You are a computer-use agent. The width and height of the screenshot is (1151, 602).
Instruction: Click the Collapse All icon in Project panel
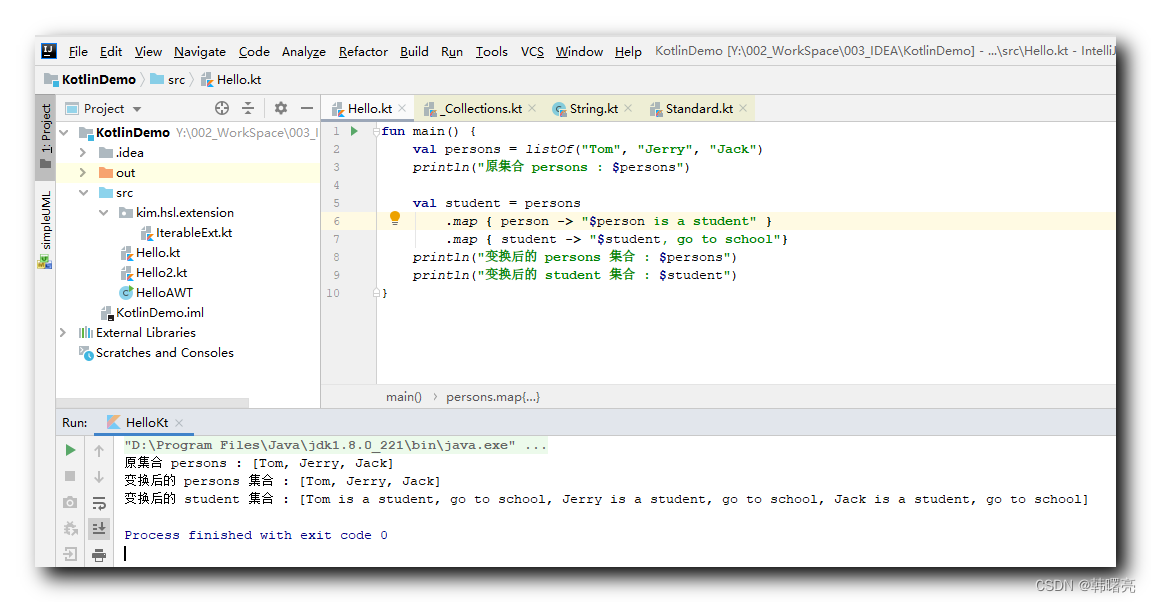point(248,109)
